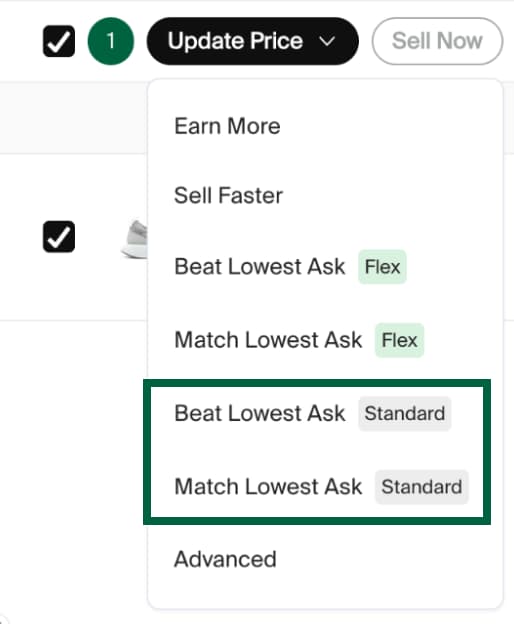Open the gray sneaker product image
Image resolution: width=514 pixels, height=632 pixels.
click(x=135, y=239)
